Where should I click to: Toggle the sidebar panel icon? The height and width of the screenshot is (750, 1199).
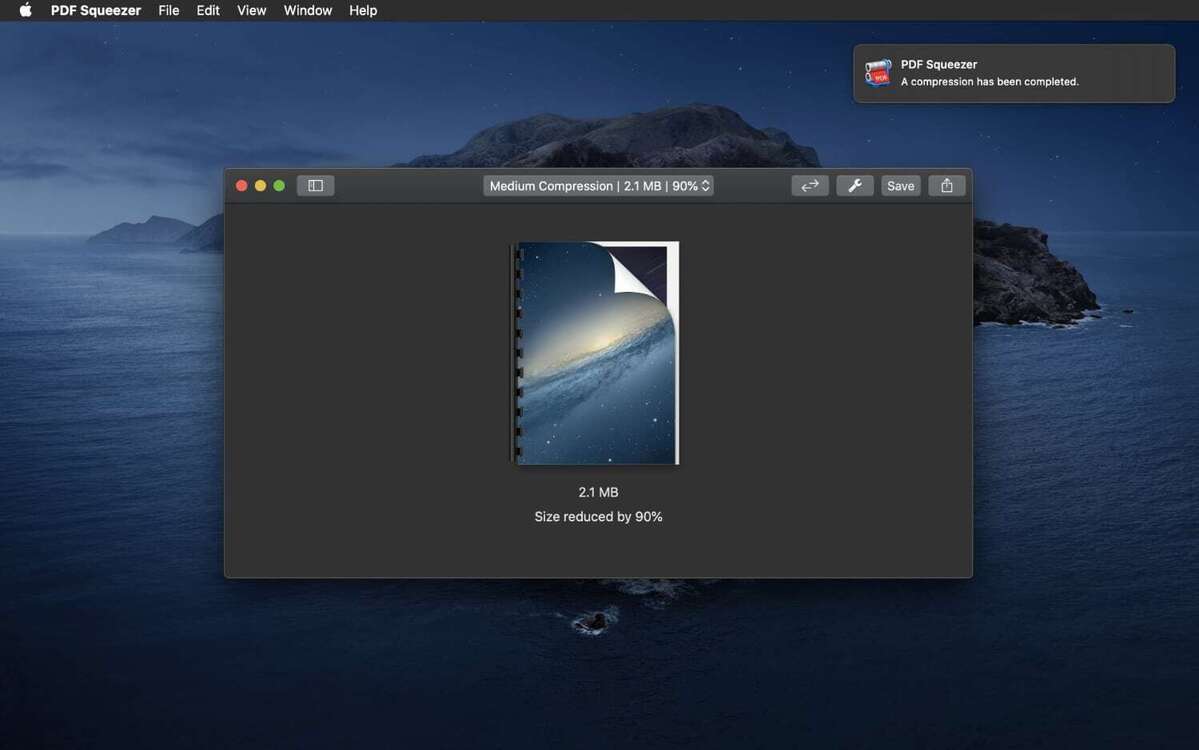315,186
